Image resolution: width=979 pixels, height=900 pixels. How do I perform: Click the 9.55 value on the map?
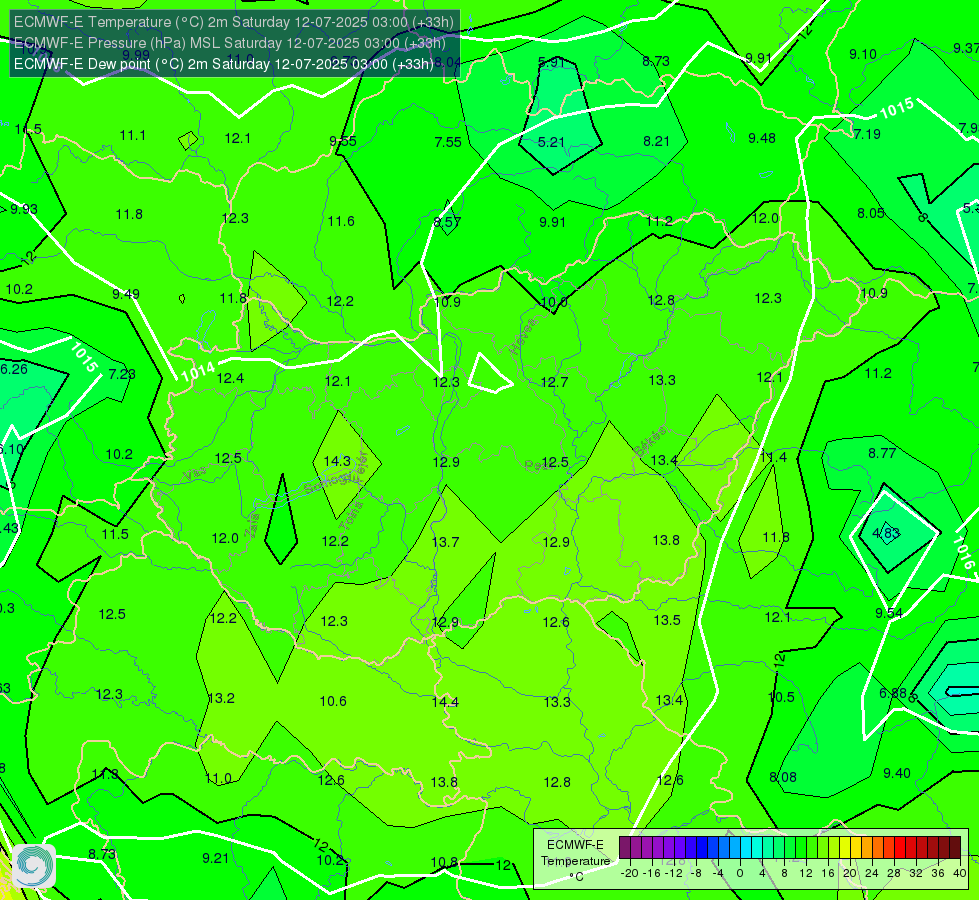[343, 141]
